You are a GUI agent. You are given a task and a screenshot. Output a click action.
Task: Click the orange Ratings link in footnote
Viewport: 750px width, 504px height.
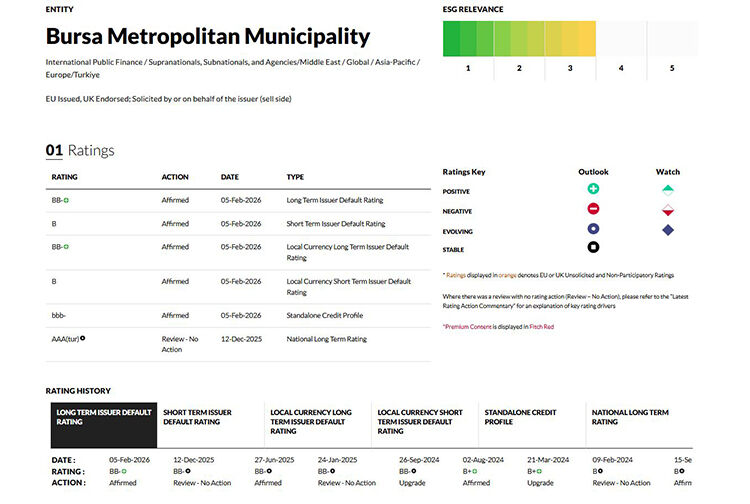[456, 275]
